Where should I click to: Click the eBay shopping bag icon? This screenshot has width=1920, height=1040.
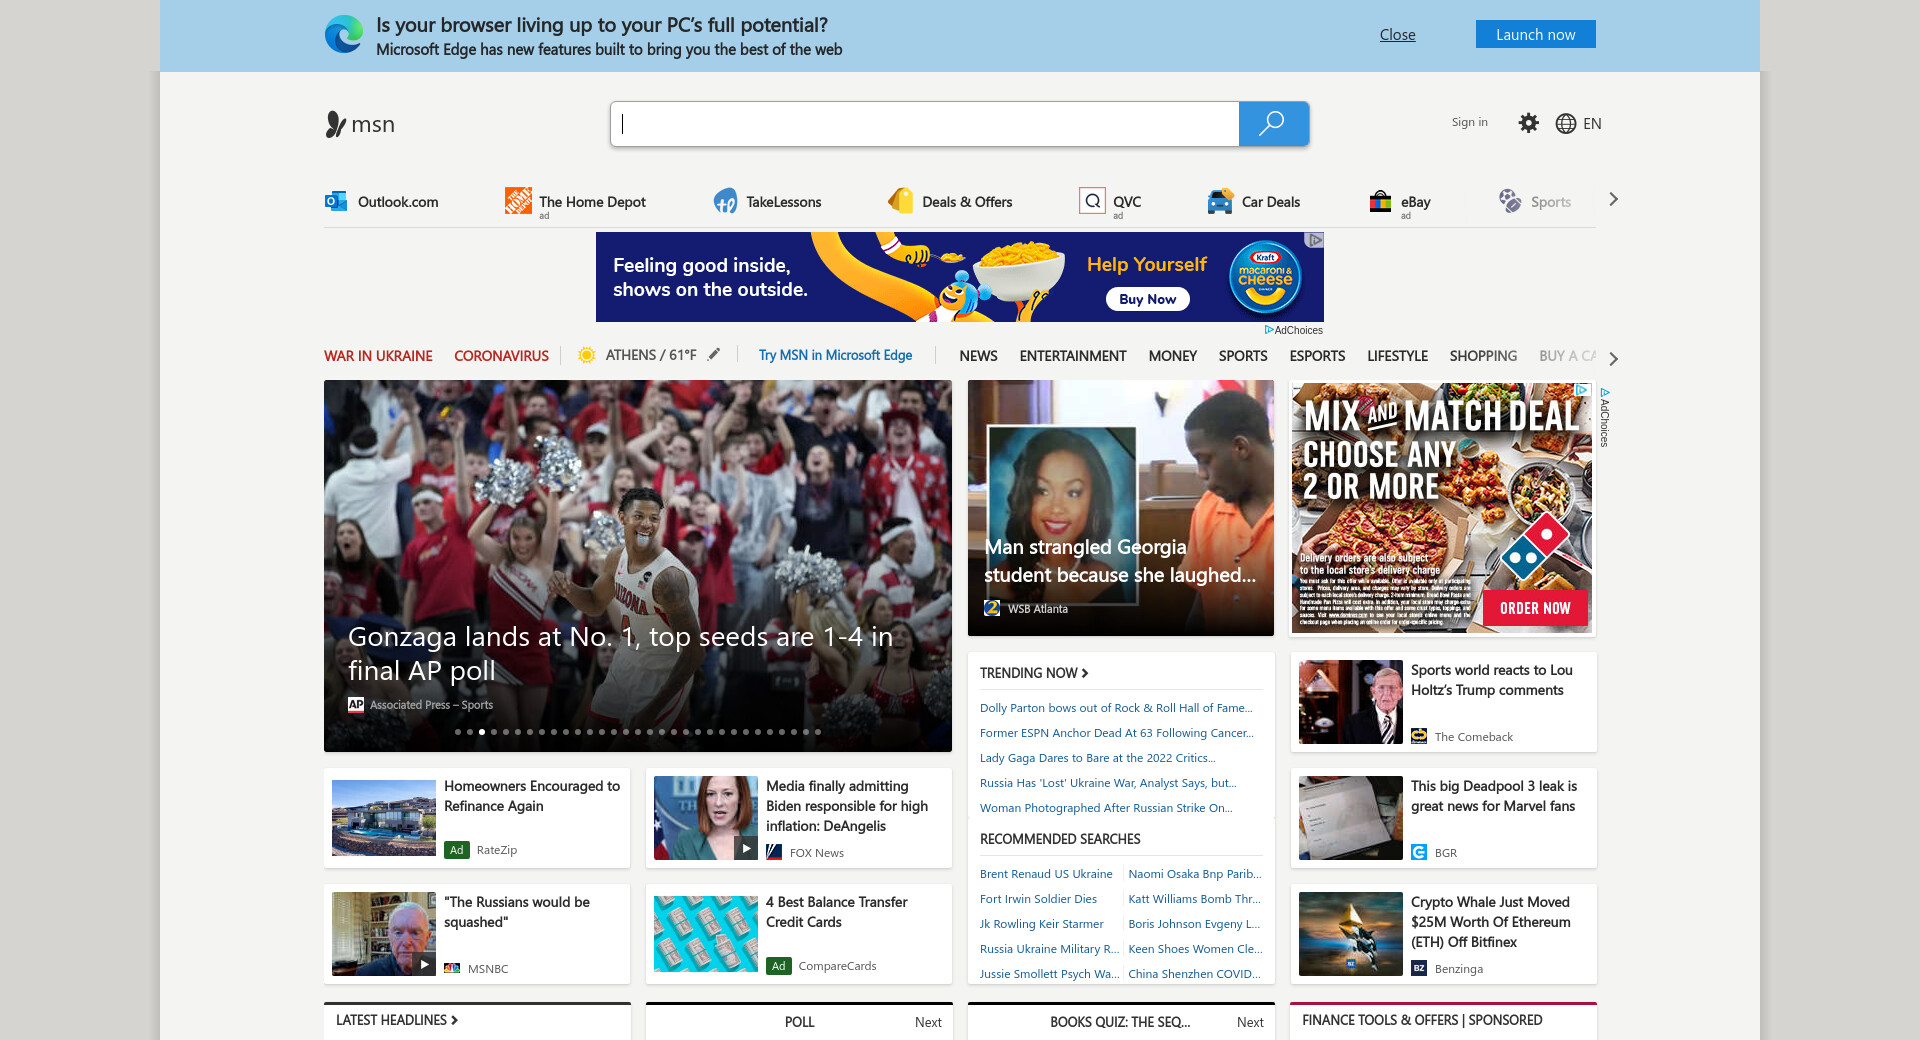click(x=1380, y=201)
